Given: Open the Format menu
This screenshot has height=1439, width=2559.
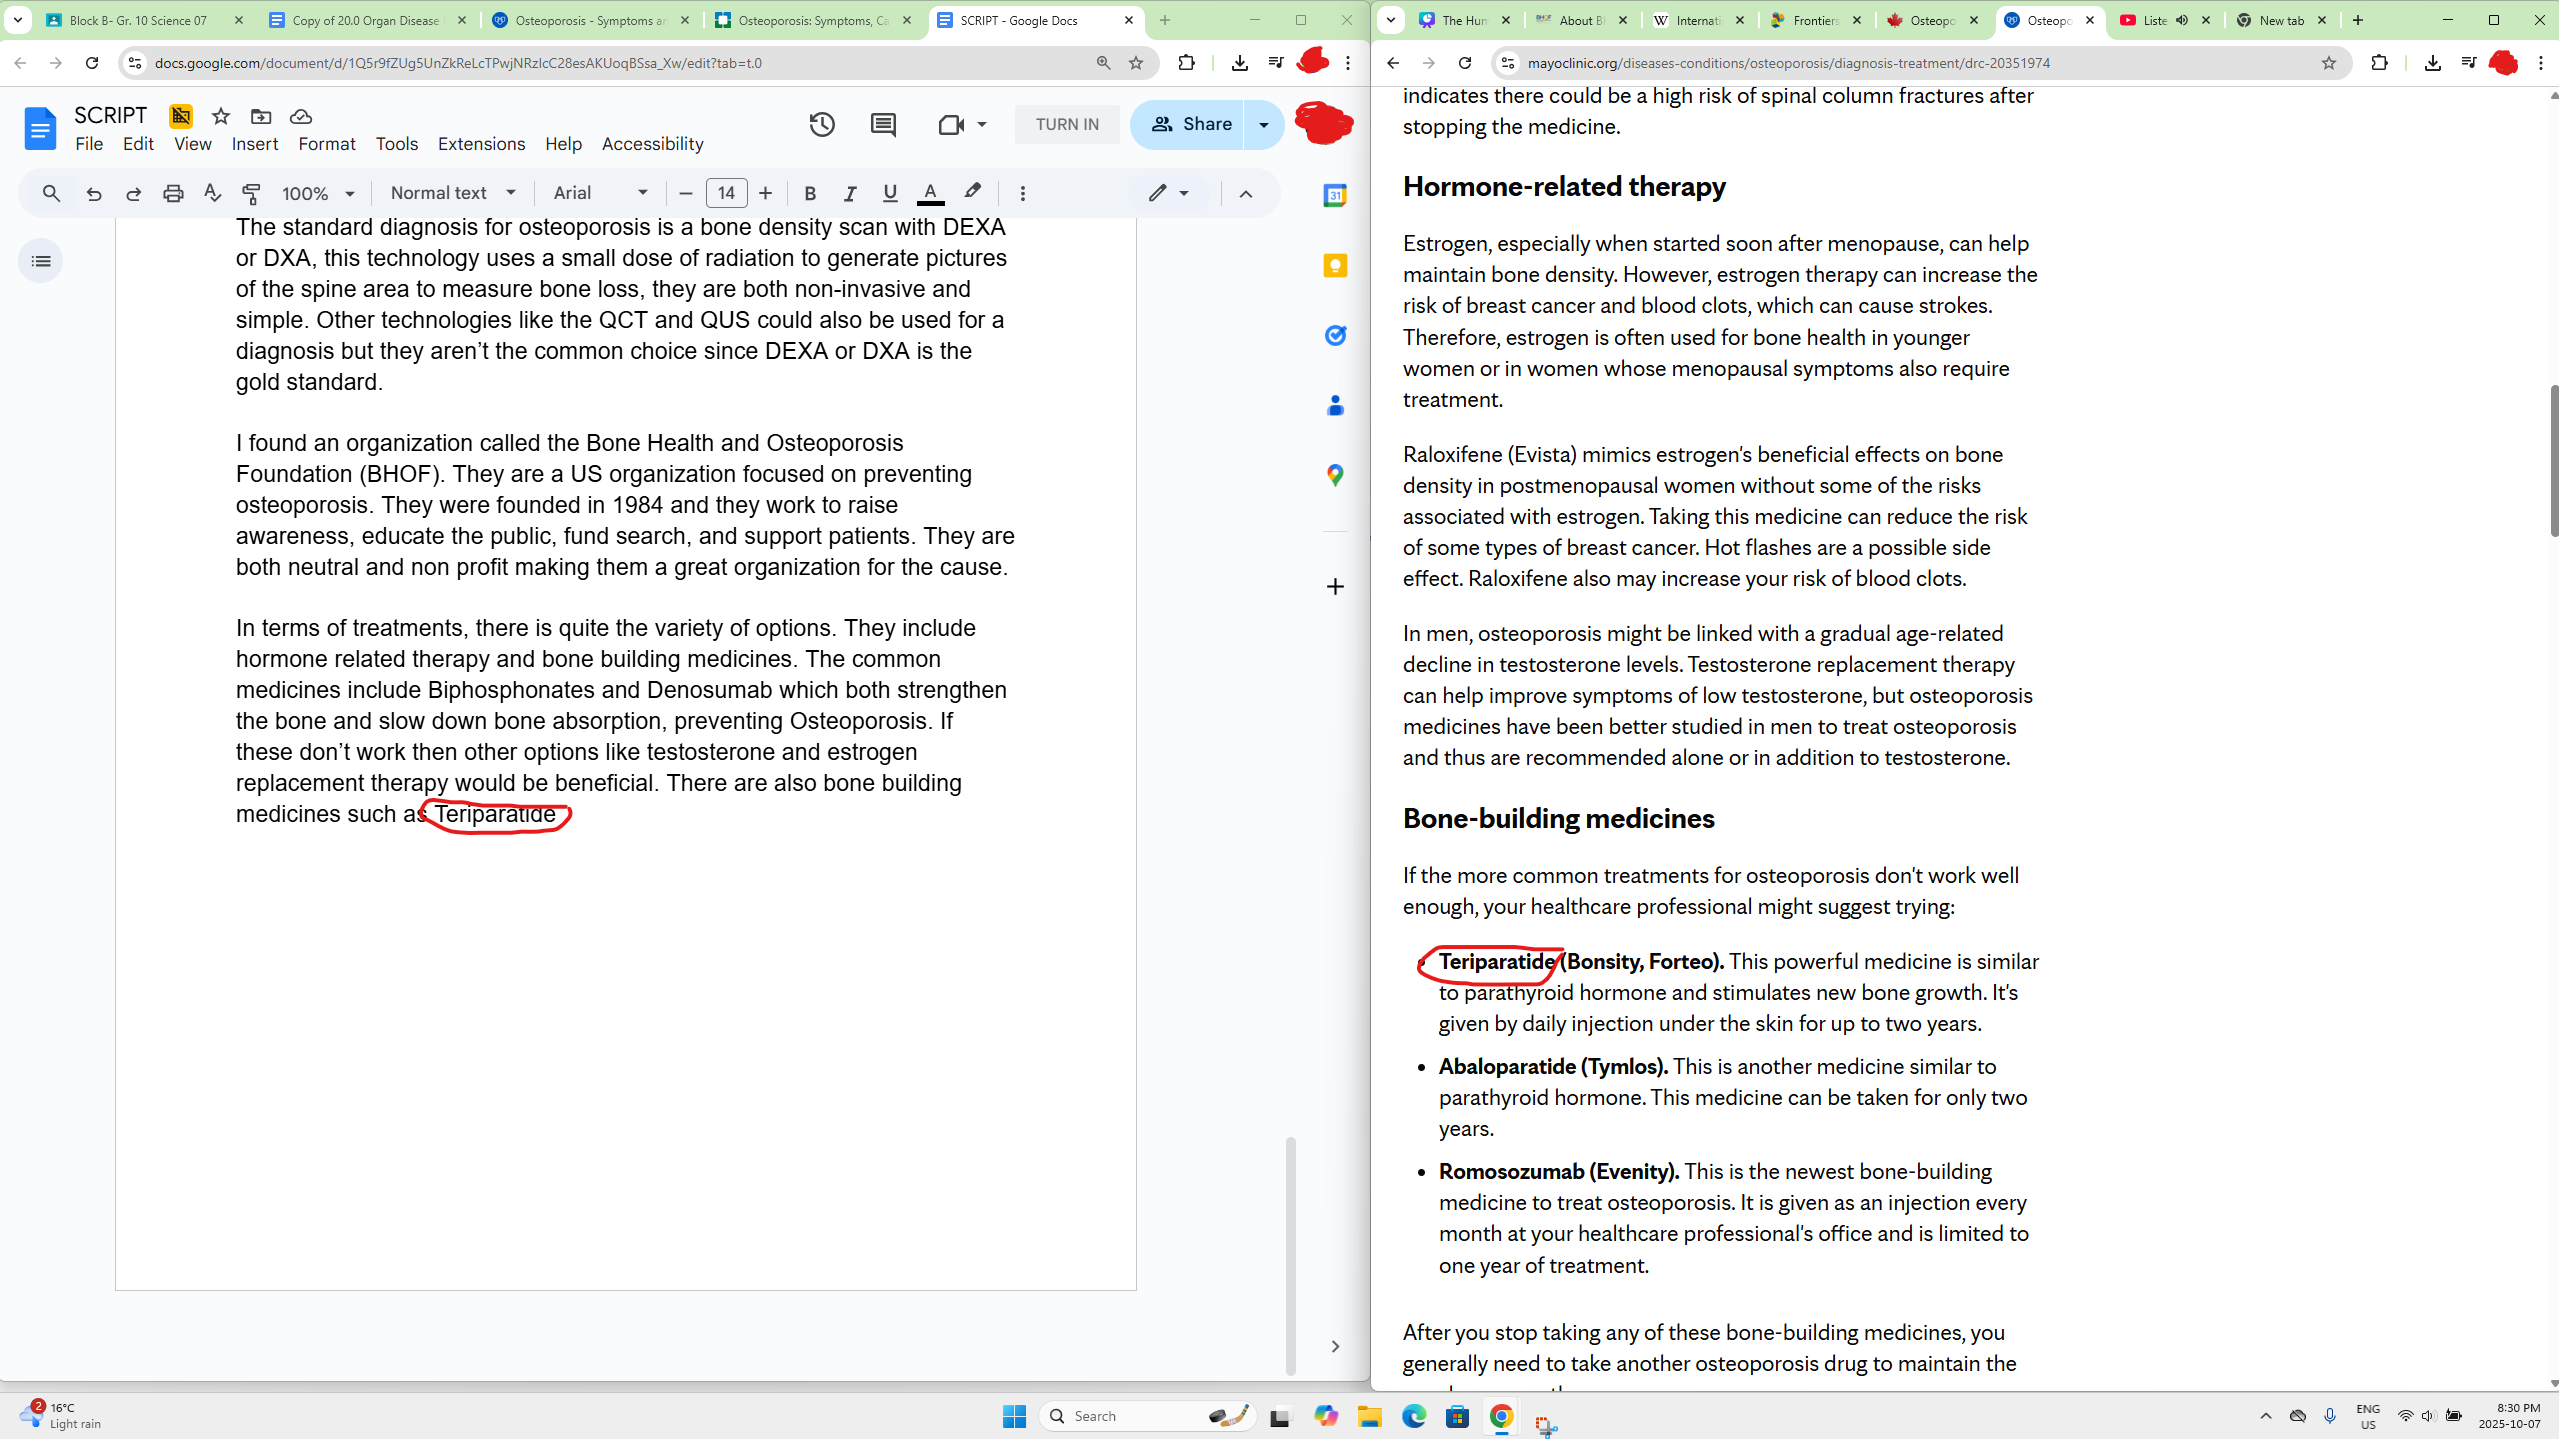Looking at the screenshot, I should click(327, 144).
